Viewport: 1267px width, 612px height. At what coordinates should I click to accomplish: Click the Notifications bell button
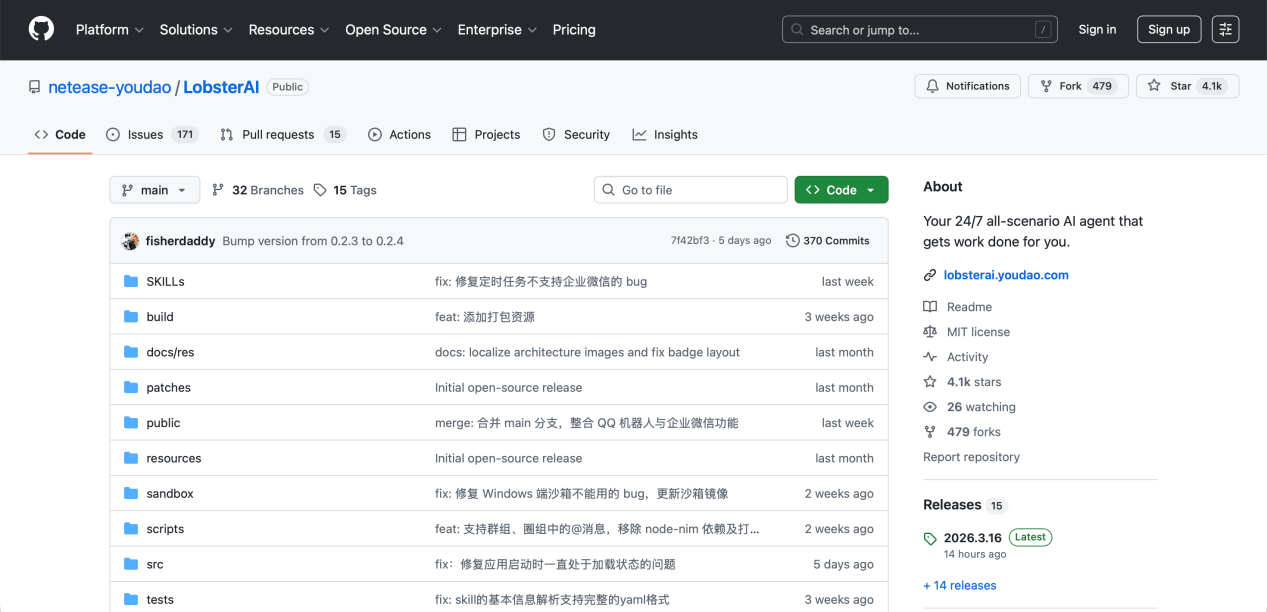coord(967,86)
